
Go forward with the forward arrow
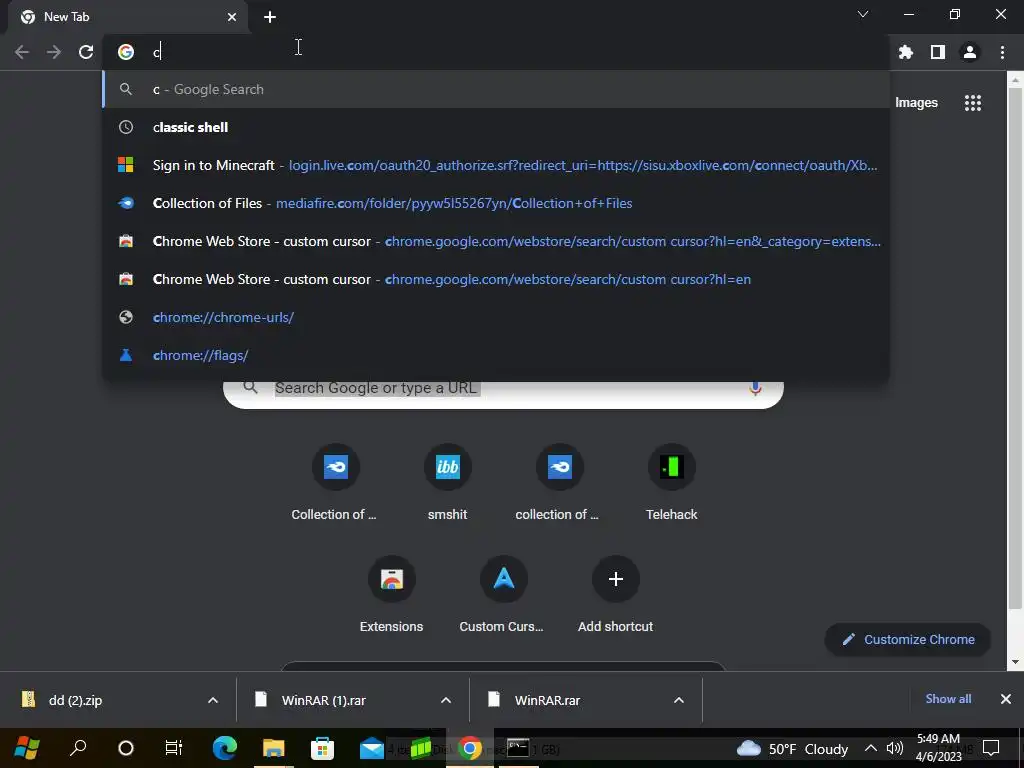click(54, 52)
